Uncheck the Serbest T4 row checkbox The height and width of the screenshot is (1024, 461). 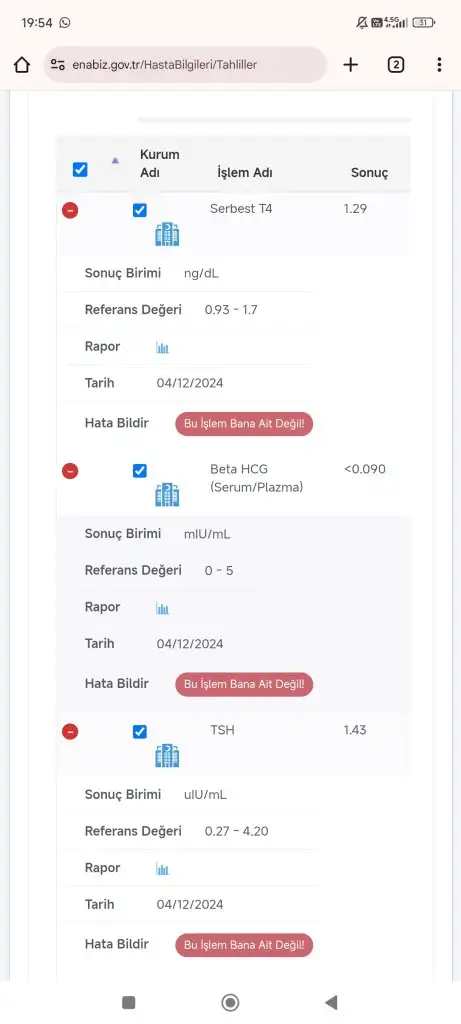(140, 210)
